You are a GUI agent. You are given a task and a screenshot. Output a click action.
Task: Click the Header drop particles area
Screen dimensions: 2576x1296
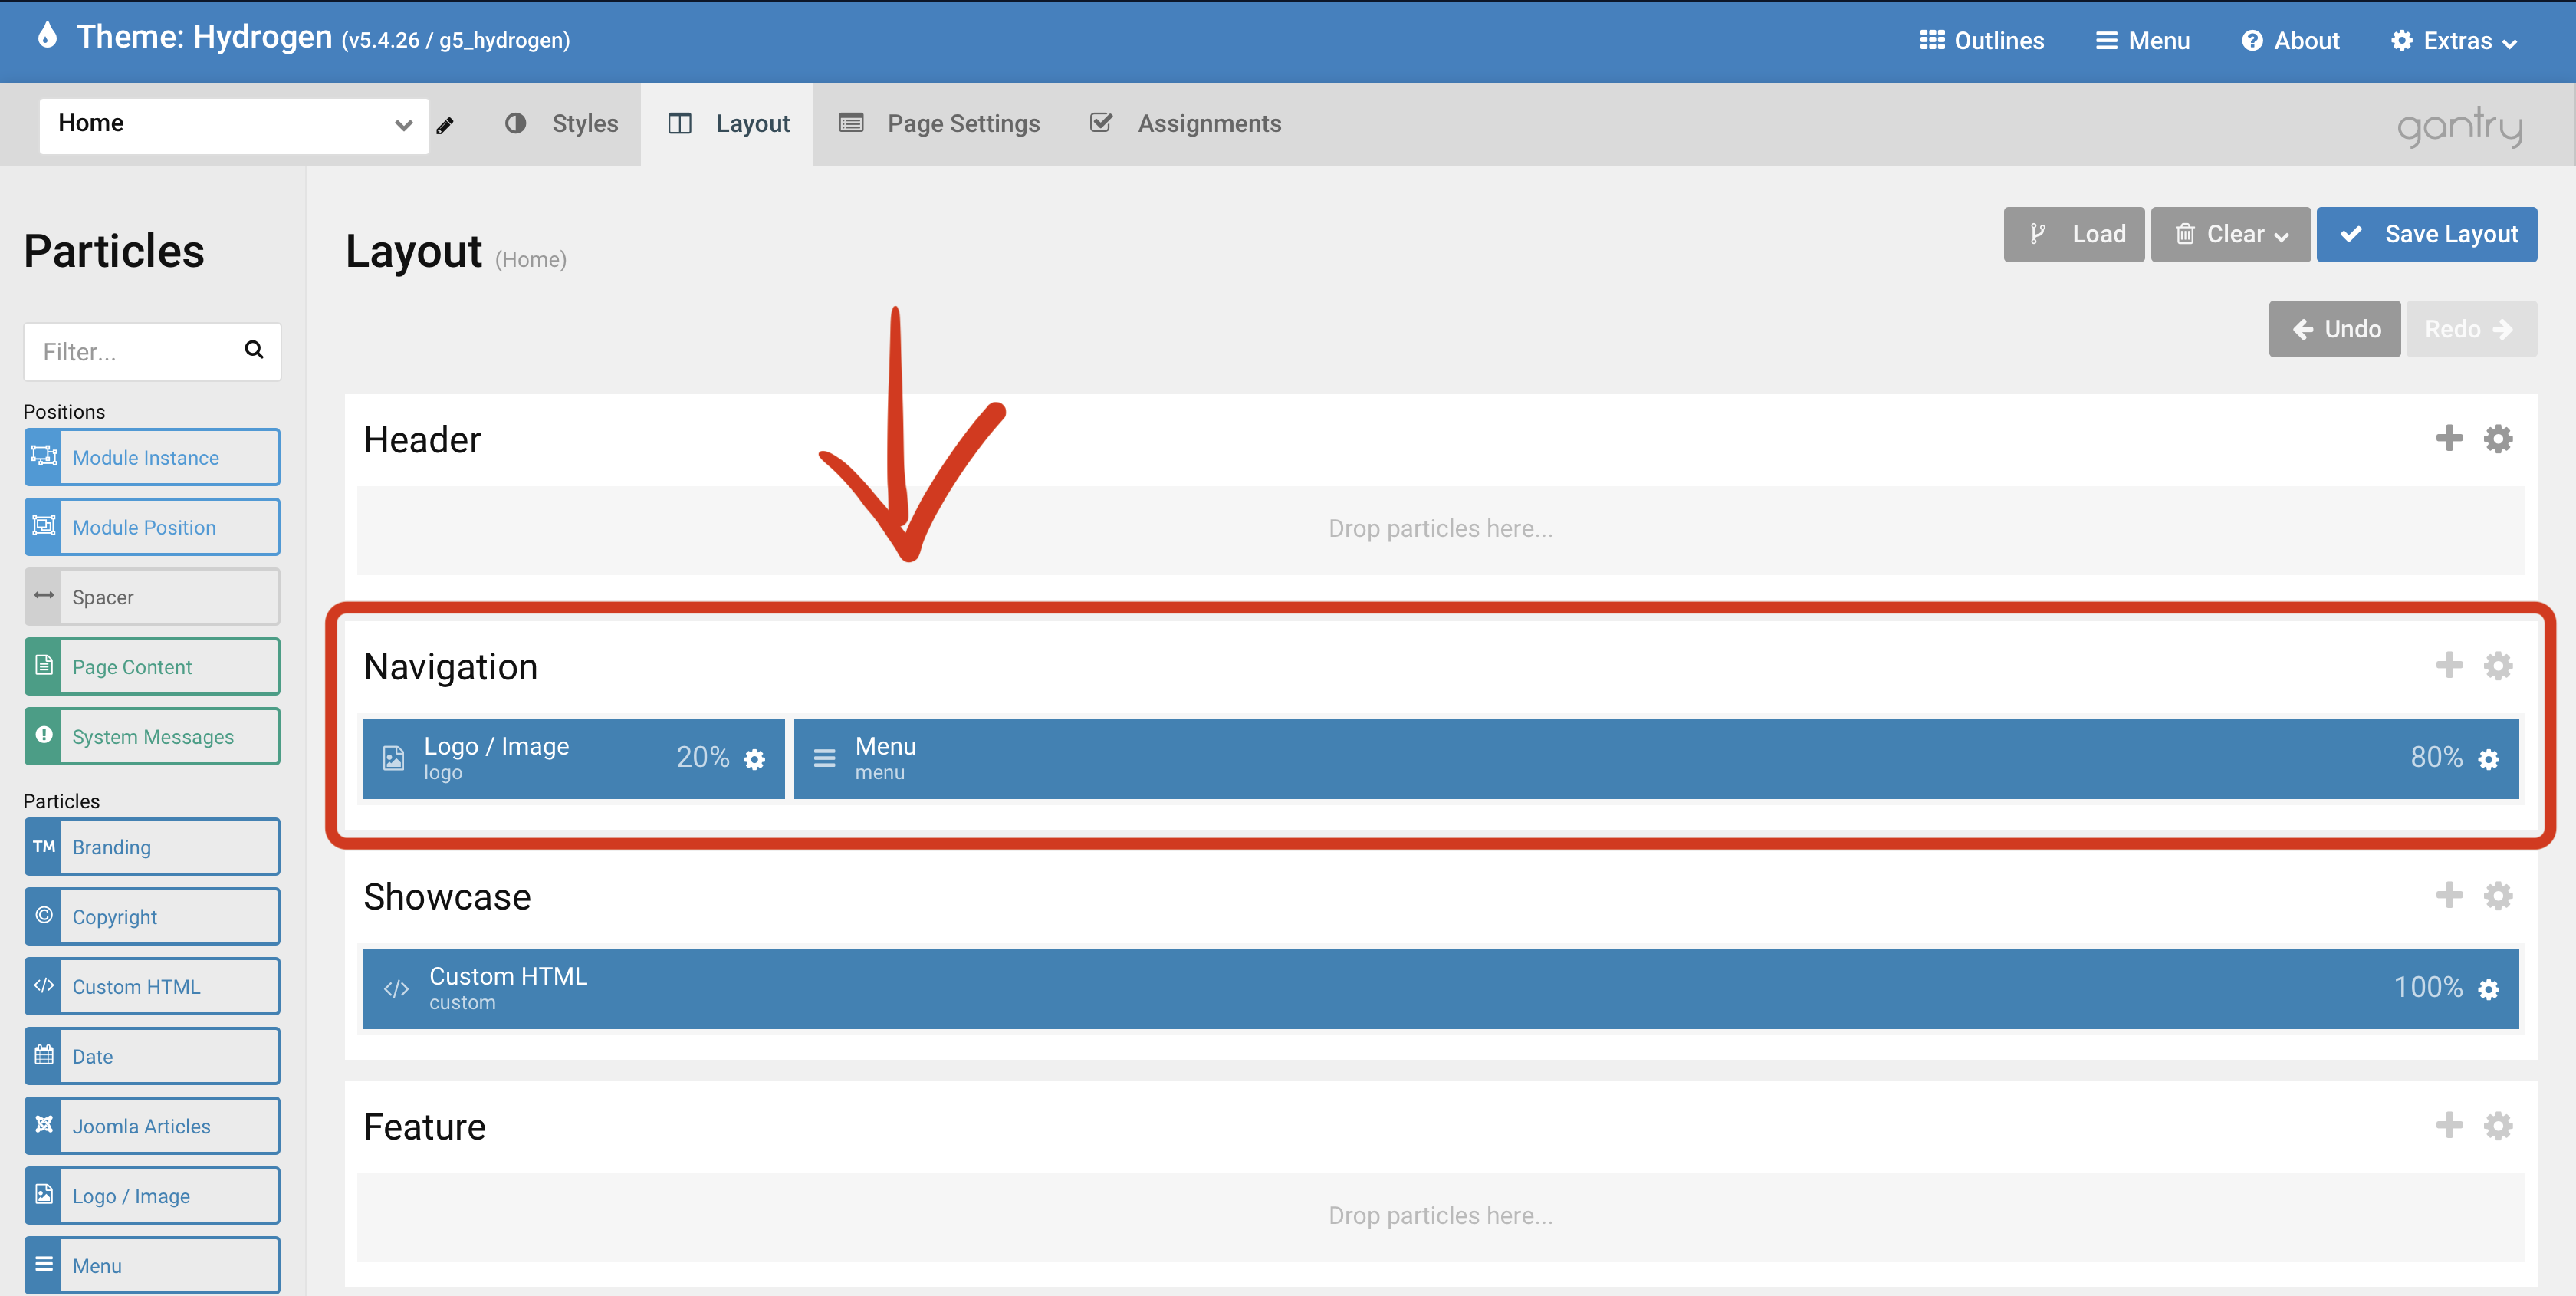1441,530
